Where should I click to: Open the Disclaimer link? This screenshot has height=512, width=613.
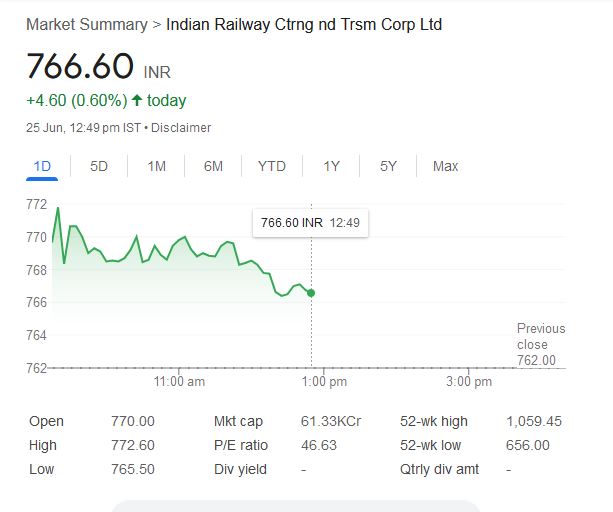(181, 128)
